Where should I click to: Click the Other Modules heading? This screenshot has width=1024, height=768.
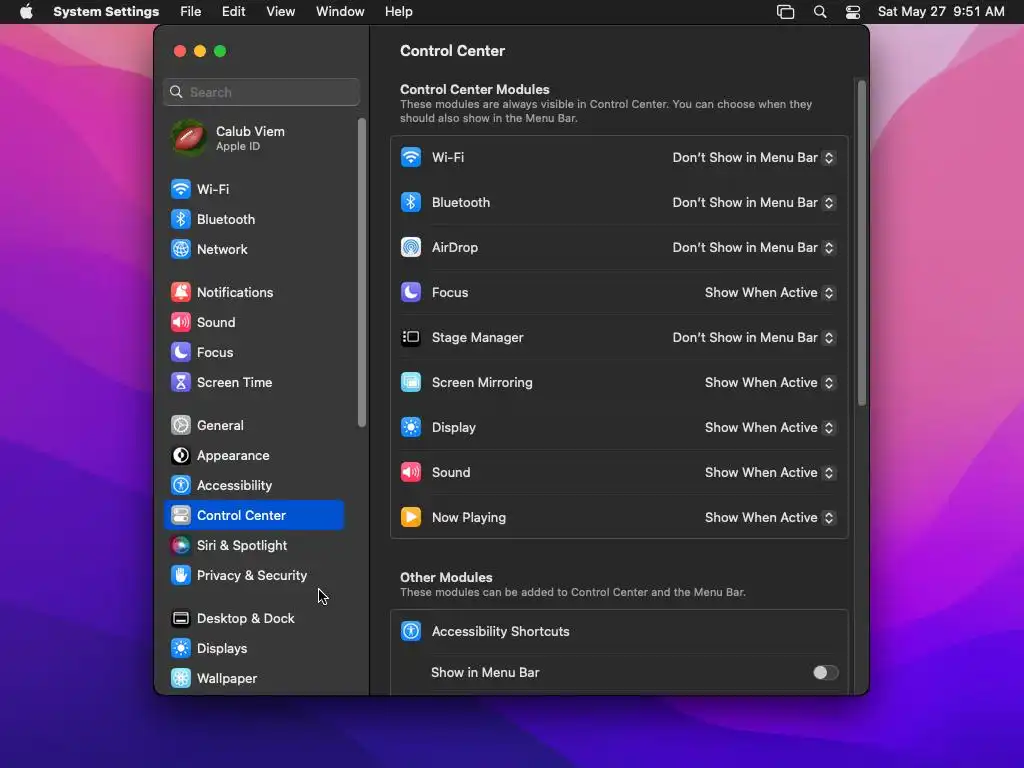coord(446,577)
